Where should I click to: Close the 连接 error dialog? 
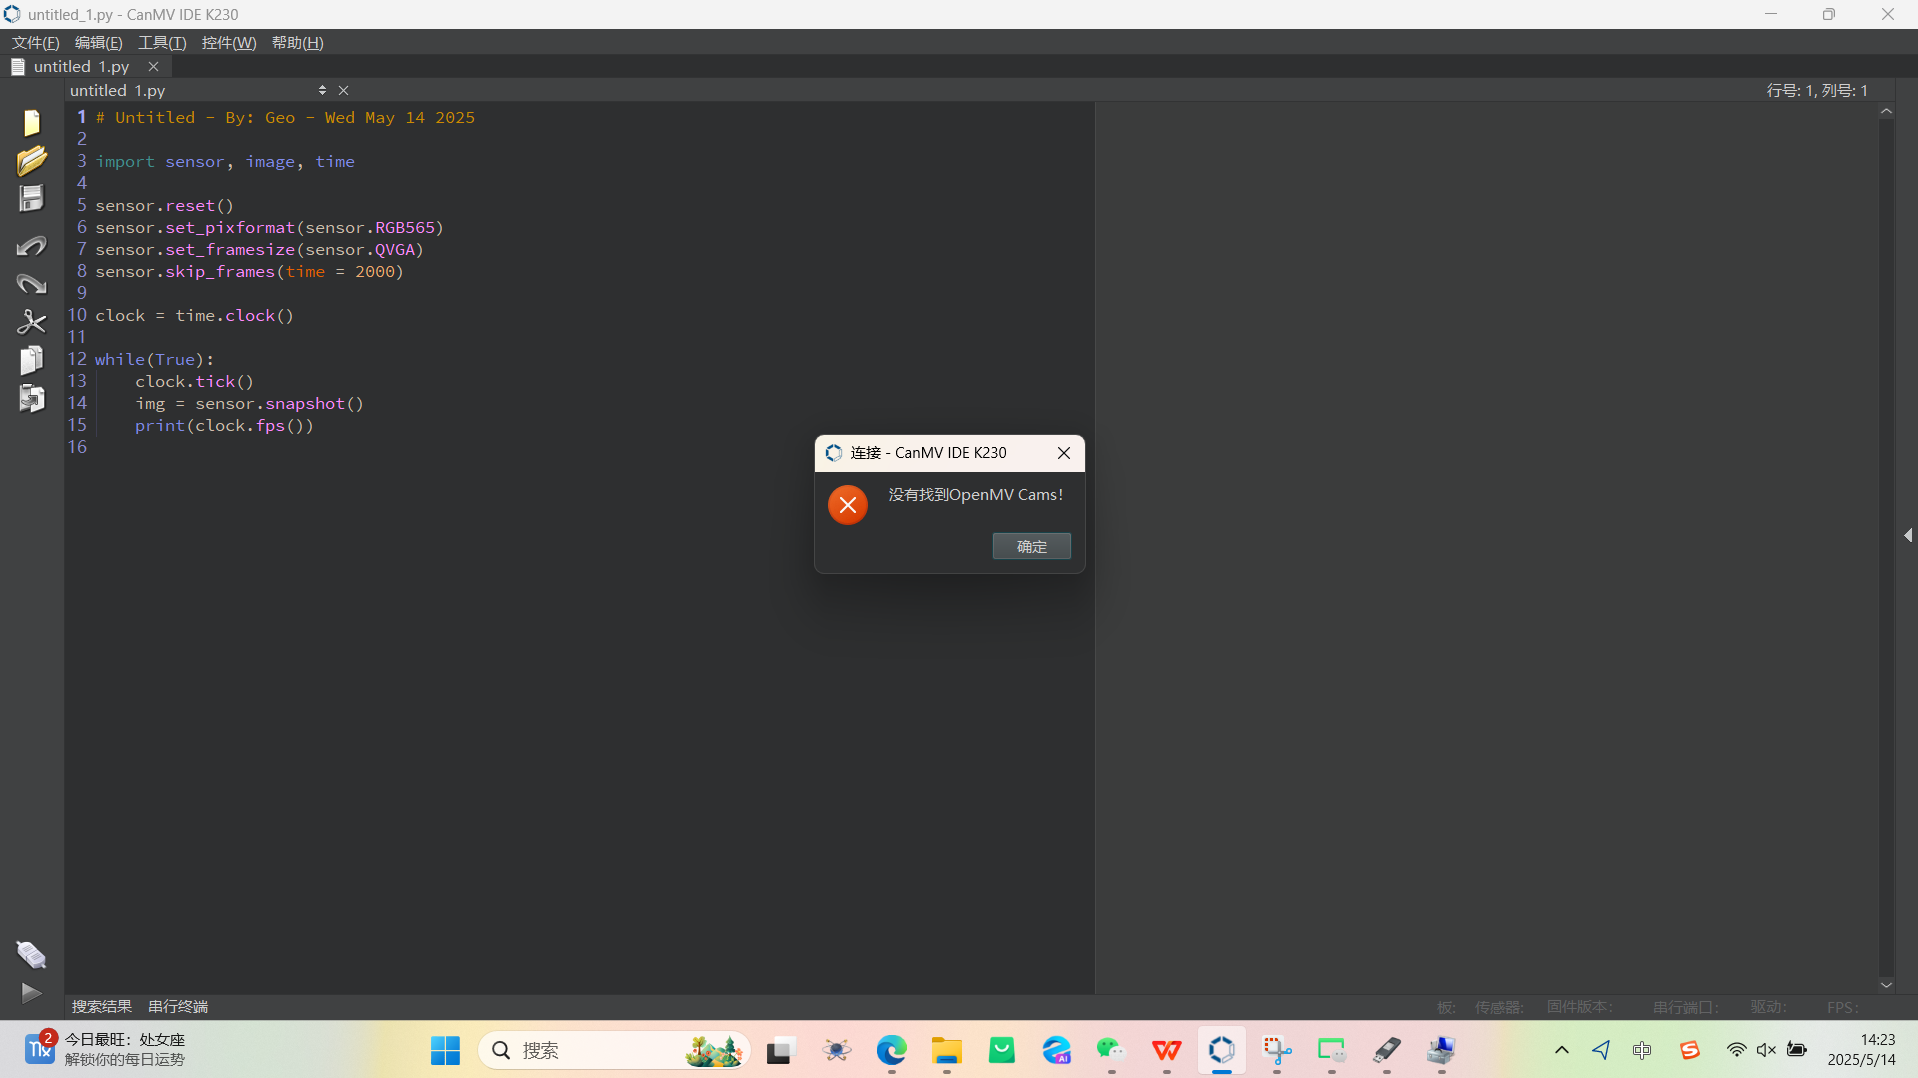(x=1064, y=453)
